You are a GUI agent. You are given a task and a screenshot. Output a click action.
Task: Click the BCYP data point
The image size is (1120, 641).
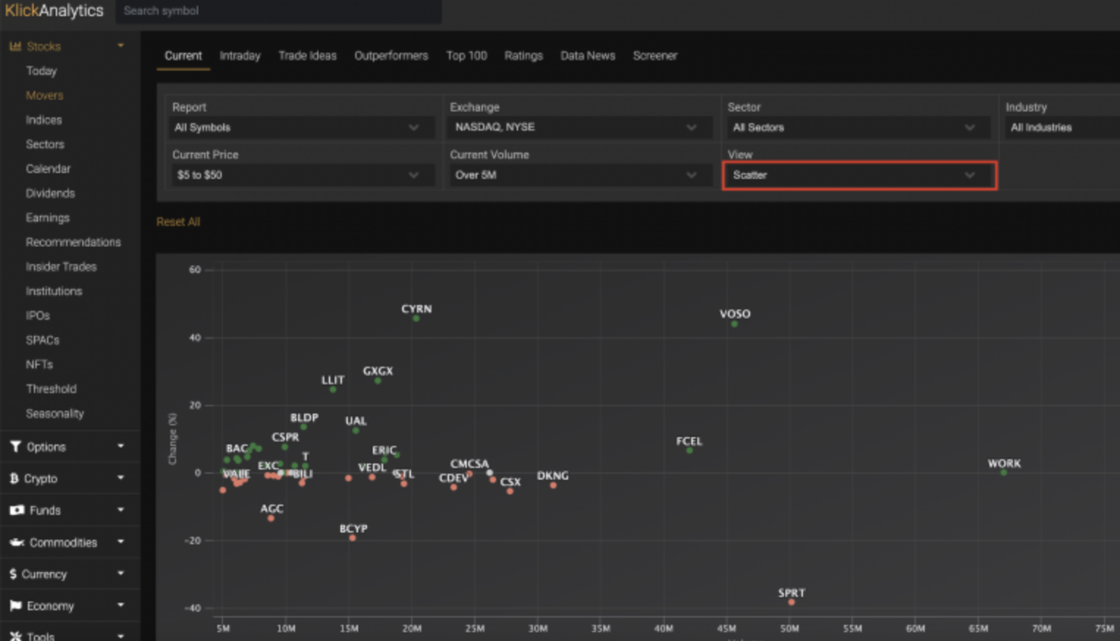[x=352, y=538]
